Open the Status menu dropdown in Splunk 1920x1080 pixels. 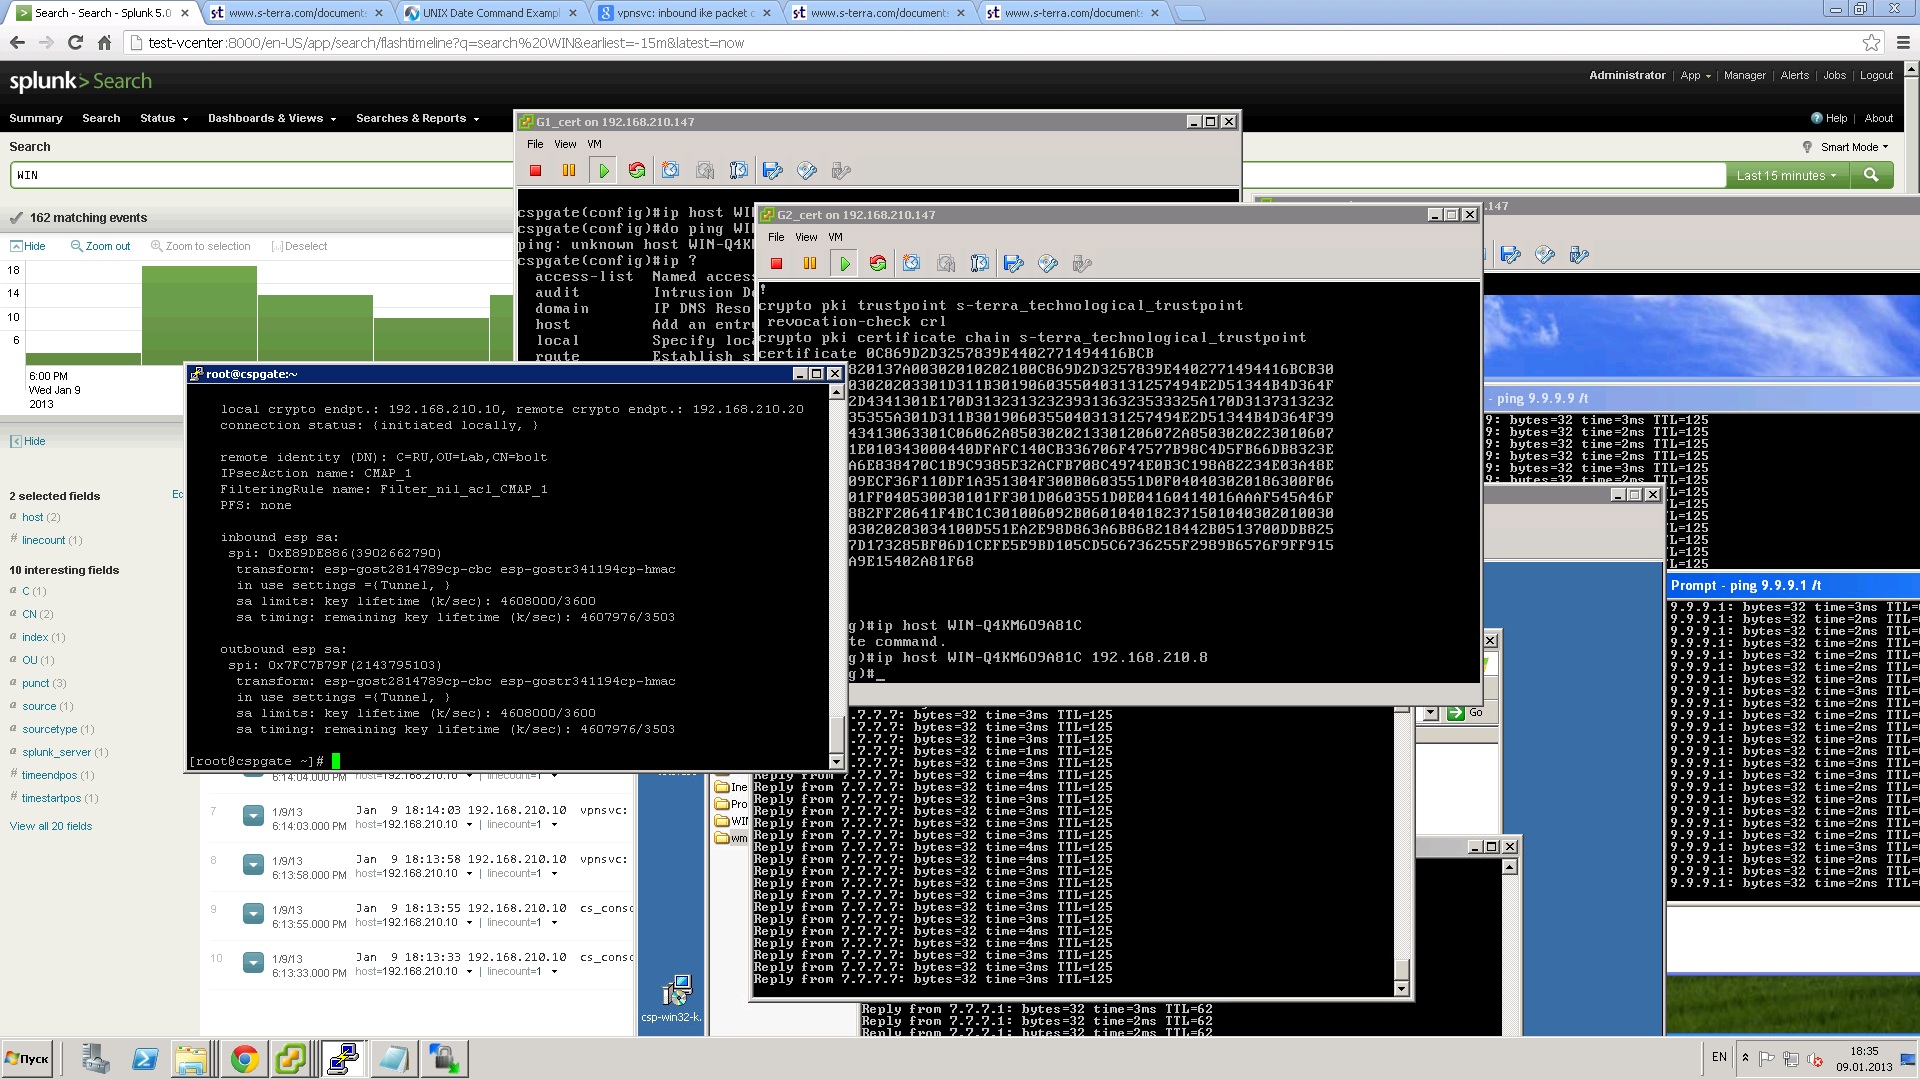pos(164,118)
